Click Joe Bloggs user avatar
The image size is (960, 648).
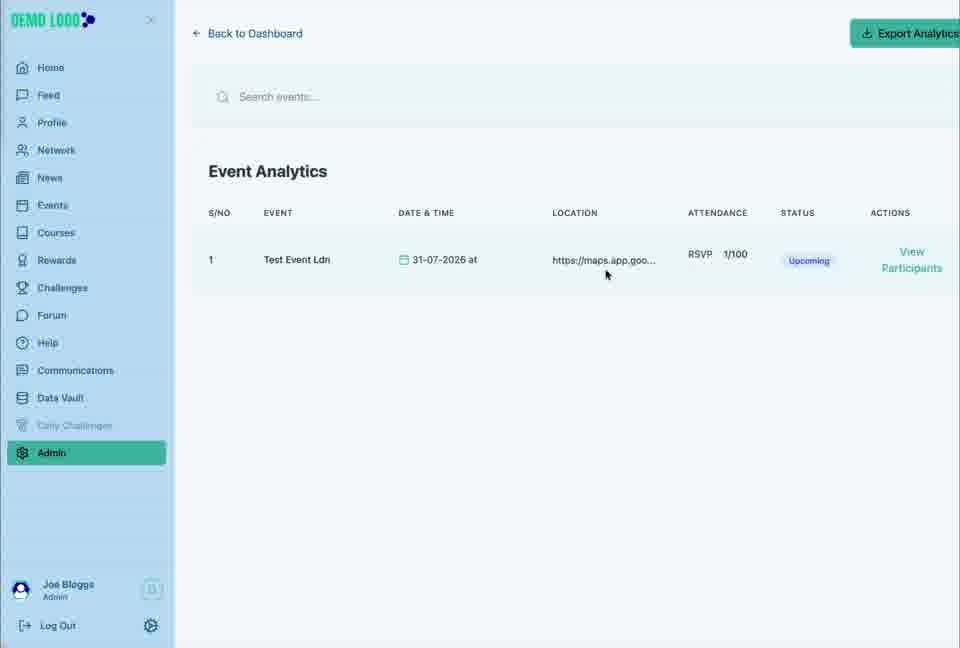tap(21, 590)
